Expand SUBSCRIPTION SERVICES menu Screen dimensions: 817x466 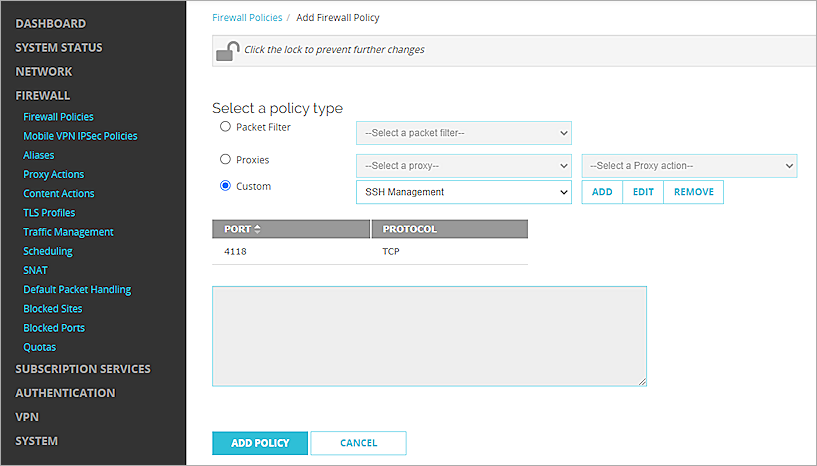pos(83,369)
